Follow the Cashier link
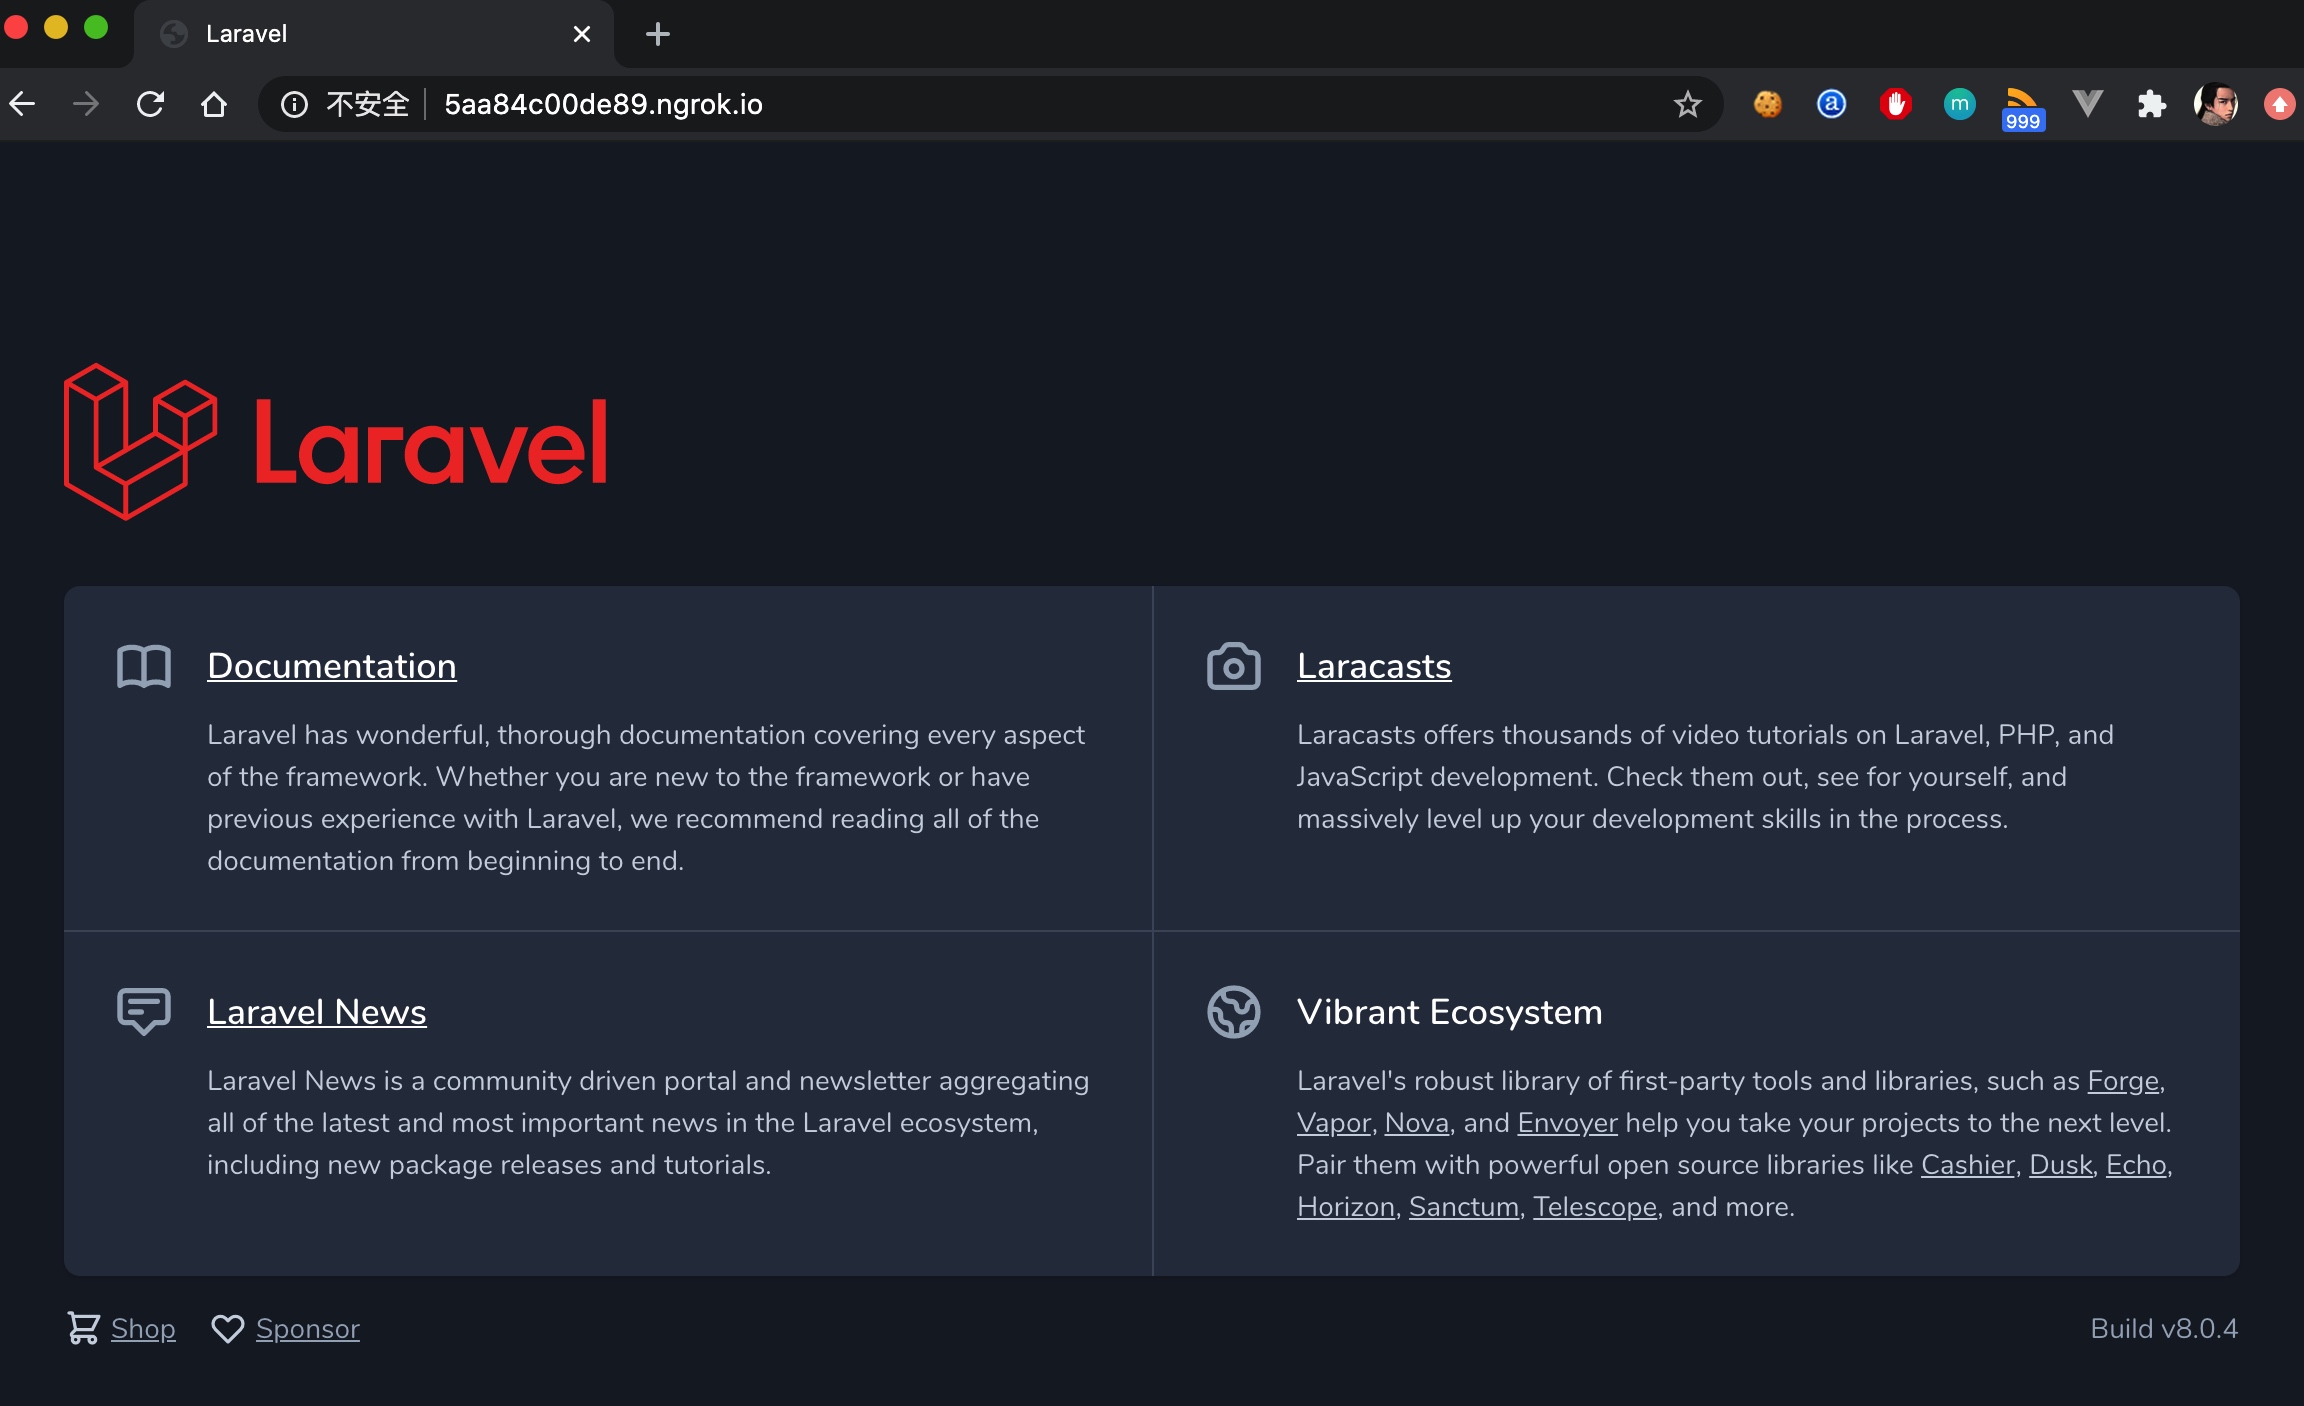 pos(1967,1165)
